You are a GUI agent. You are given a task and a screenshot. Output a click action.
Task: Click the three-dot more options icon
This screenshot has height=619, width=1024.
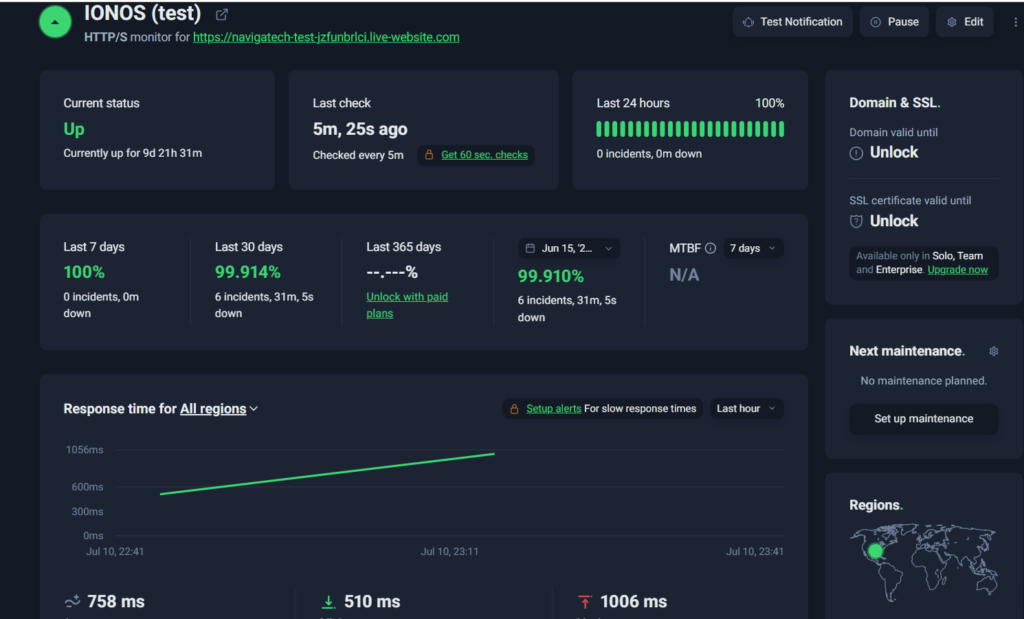click(x=1015, y=22)
